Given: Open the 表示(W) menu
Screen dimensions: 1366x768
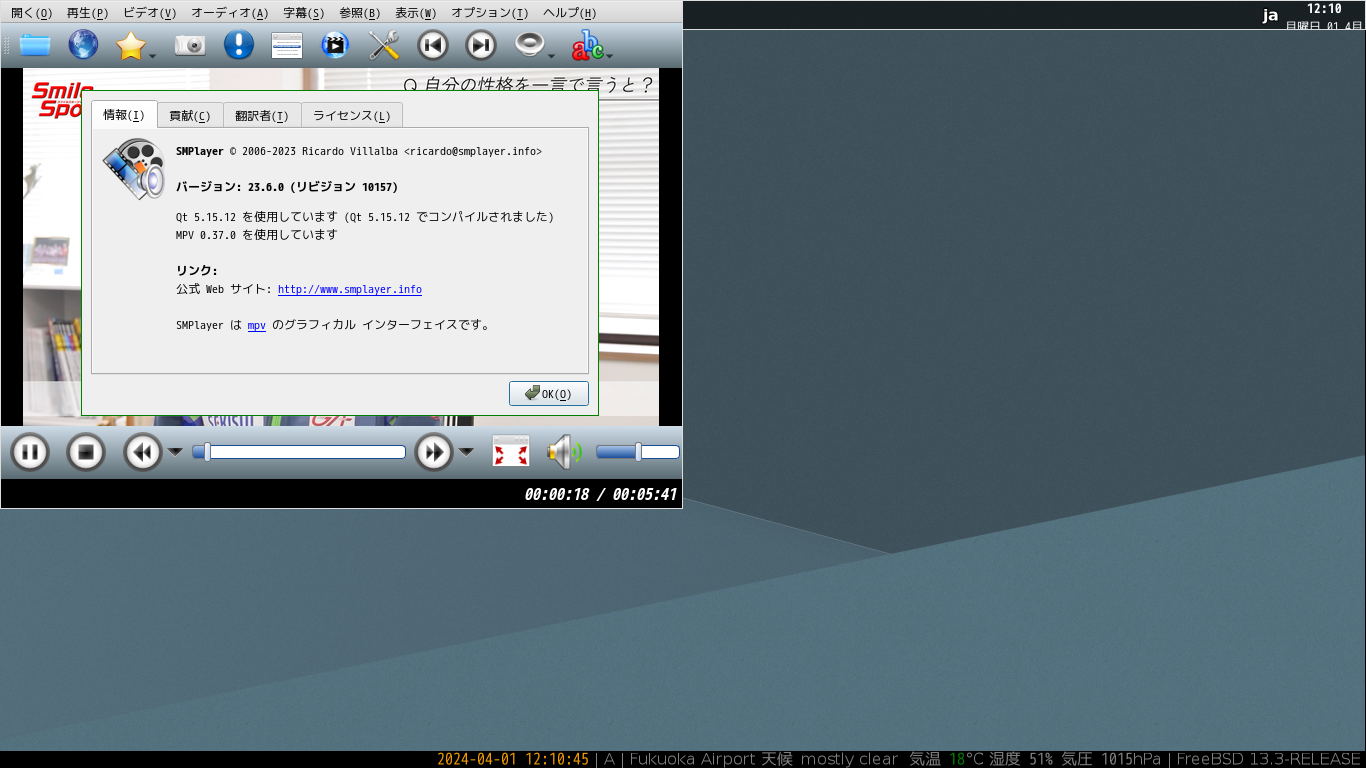Looking at the screenshot, I should pyautogui.click(x=415, y=13).
